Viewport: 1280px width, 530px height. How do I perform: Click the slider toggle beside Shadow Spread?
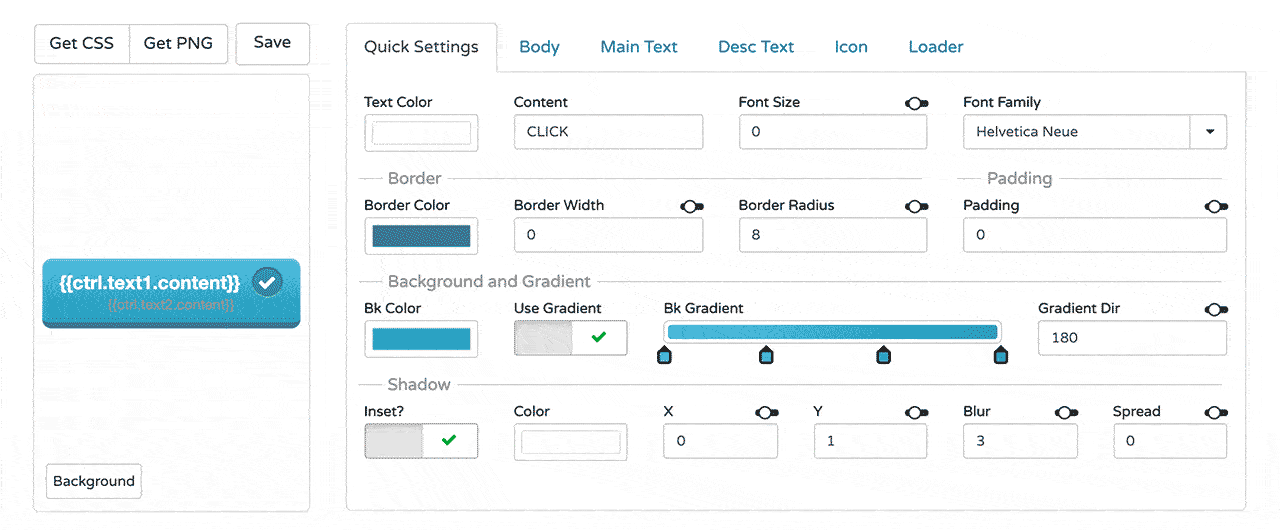click(1216, 412)
